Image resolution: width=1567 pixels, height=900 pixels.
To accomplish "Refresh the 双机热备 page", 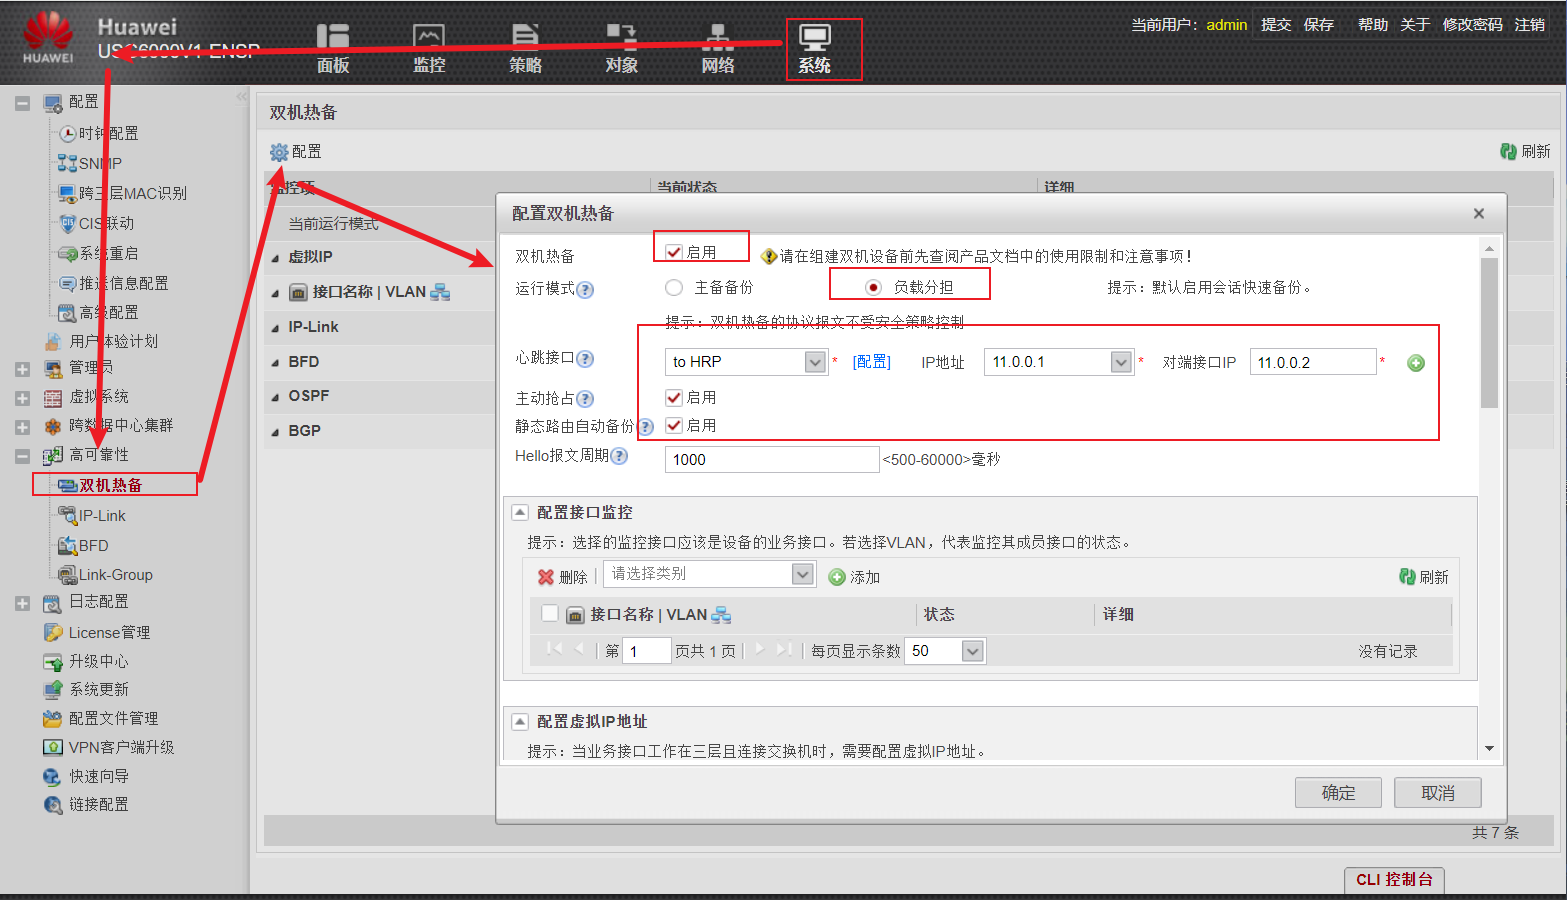I will coord(1525,151).
